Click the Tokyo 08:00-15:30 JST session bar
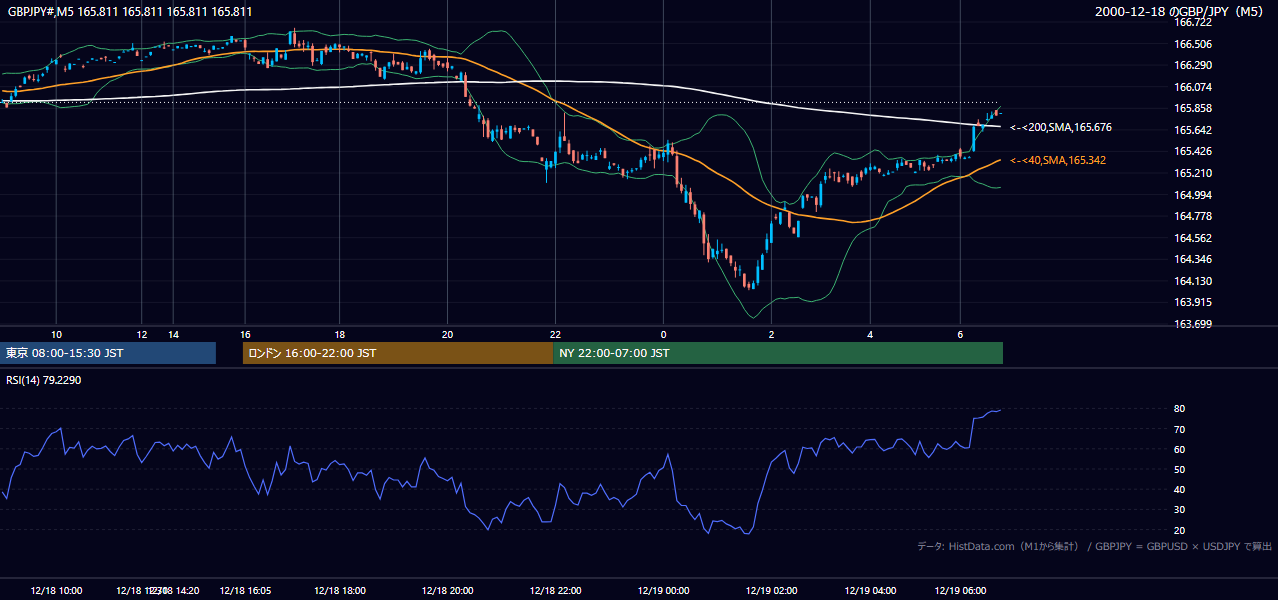 coord(108,353)
